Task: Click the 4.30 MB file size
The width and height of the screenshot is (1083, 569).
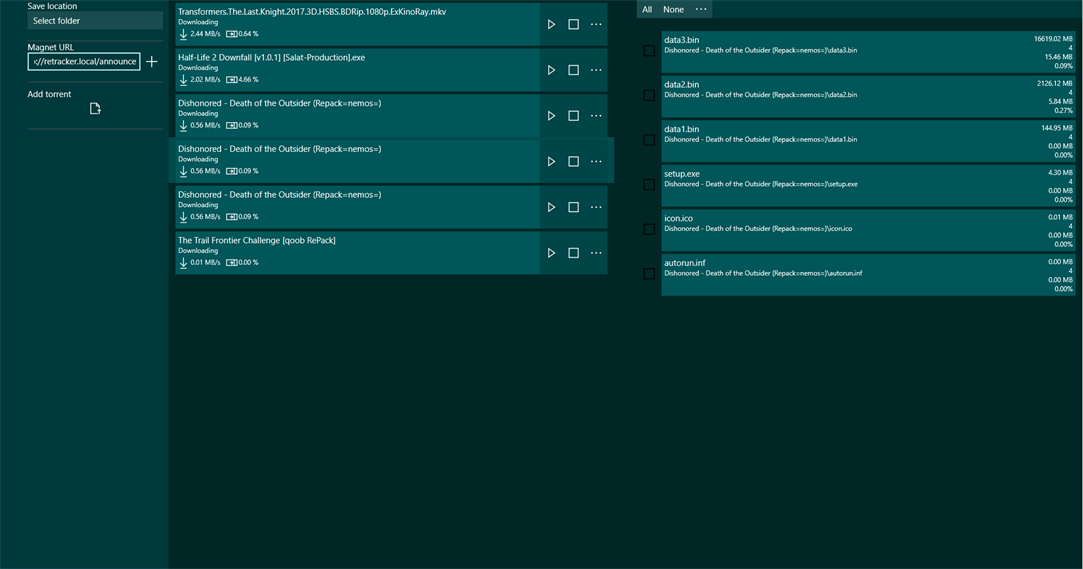Action: point(1060,173)
